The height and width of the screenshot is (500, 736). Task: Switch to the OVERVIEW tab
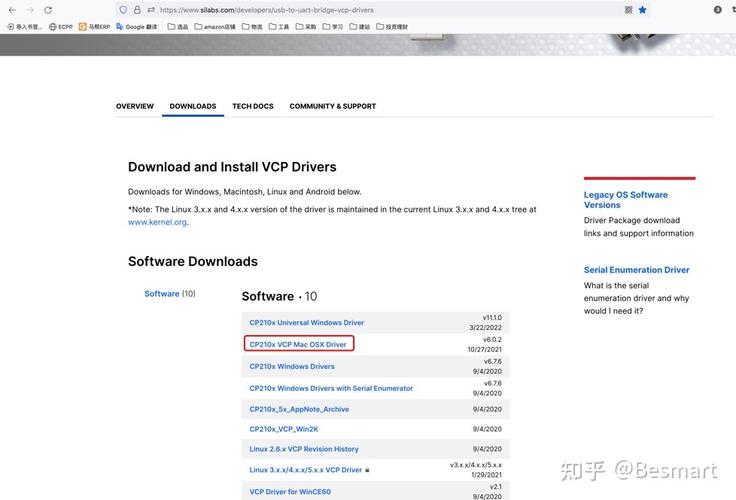tap(135, 106)
